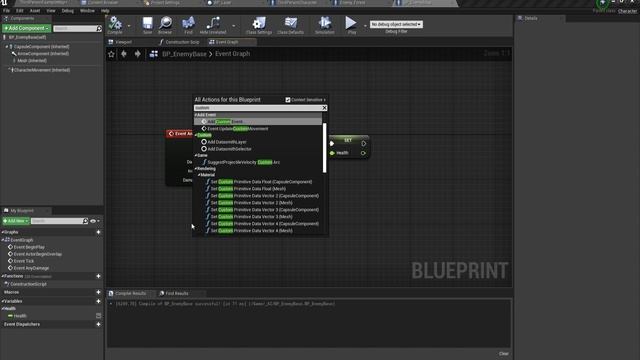Image resolution: width=640 pixels, height=360 pixels.
Task: Click the BP_EnemyBase breadcrumb link
Action: (184, 54)
